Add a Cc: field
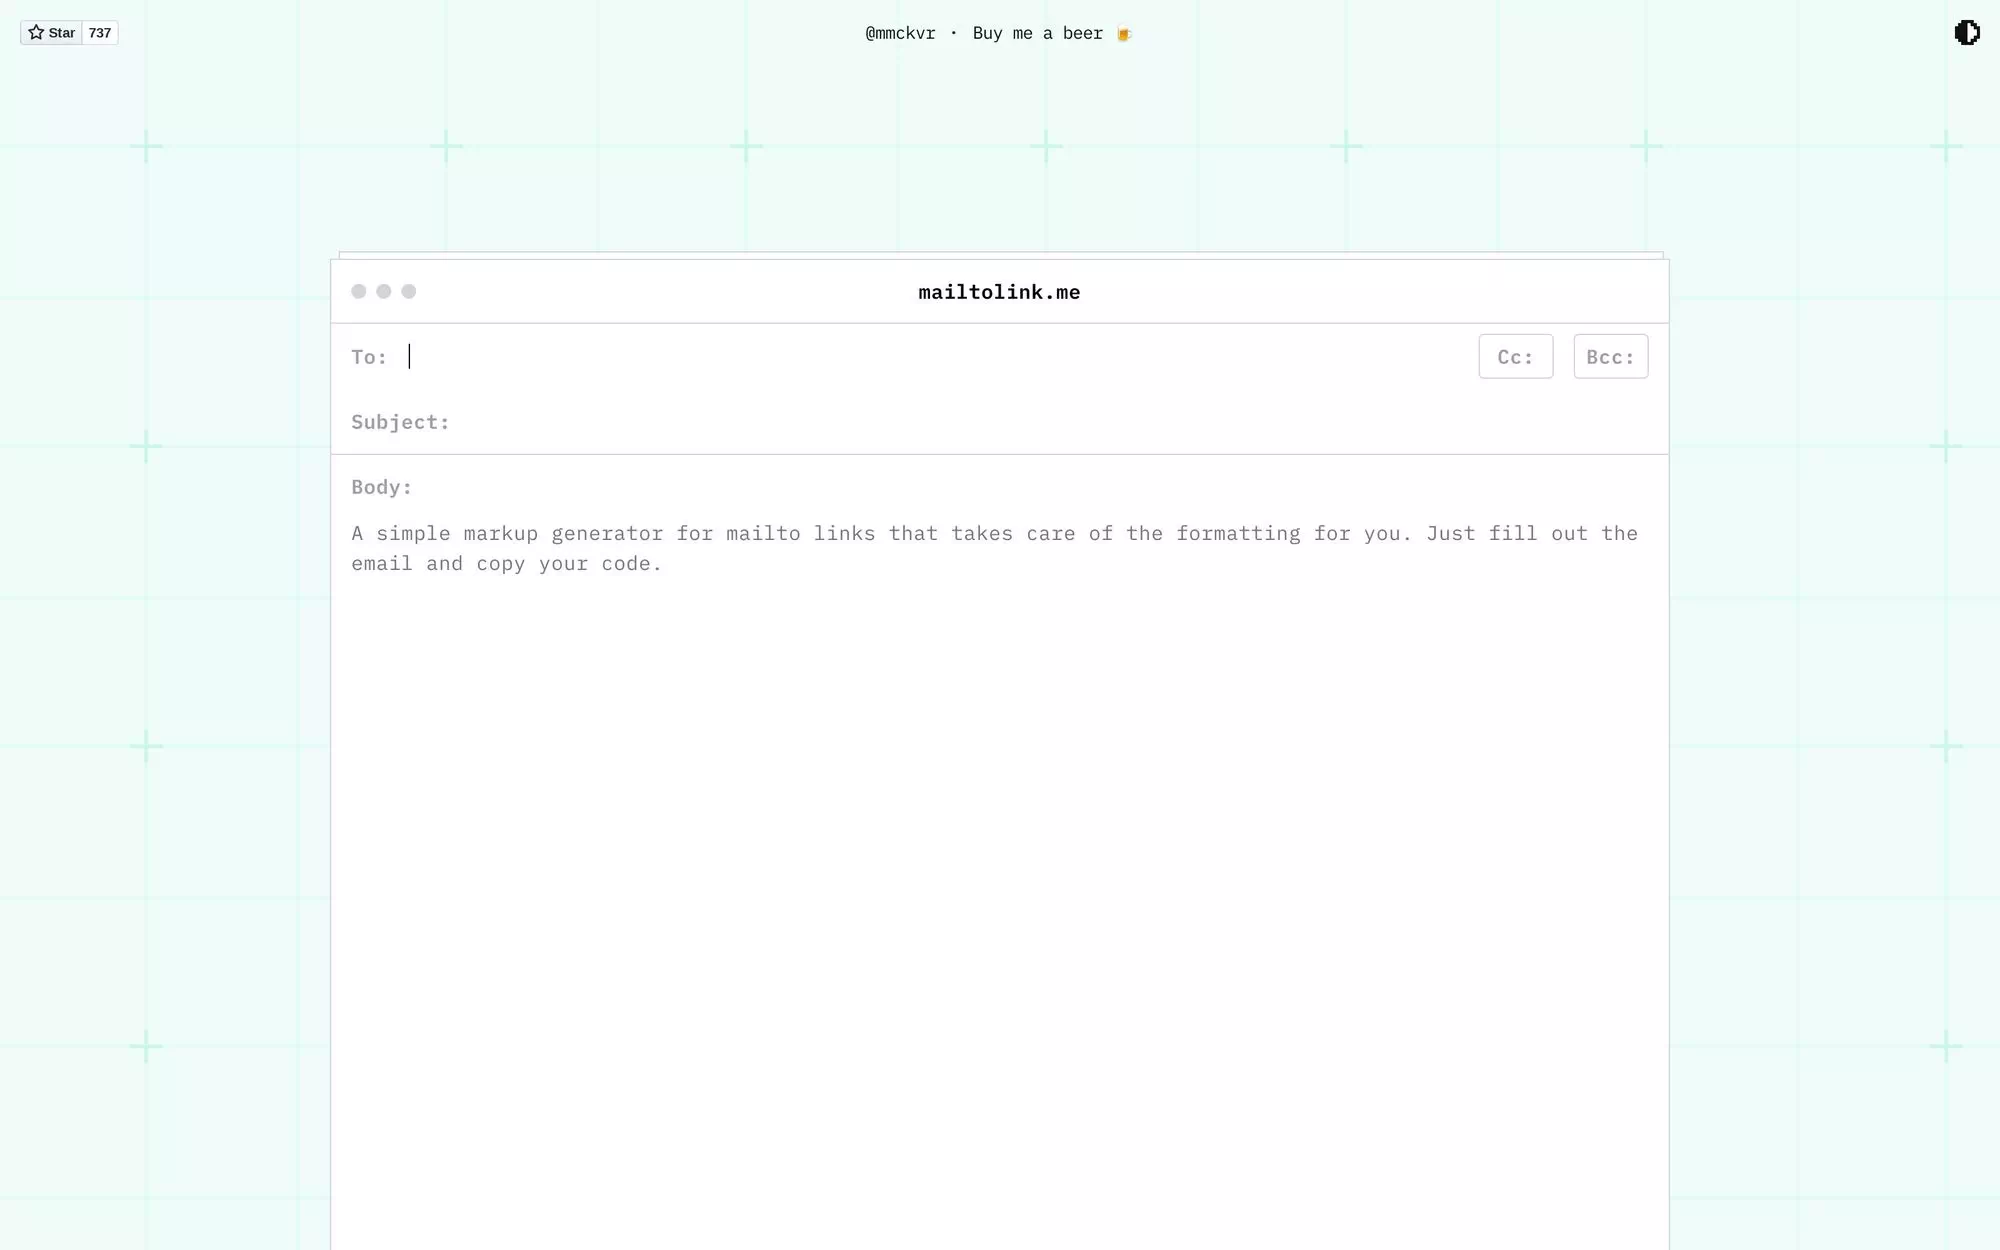The image size is (2000, 1250). click(1515, 357)
